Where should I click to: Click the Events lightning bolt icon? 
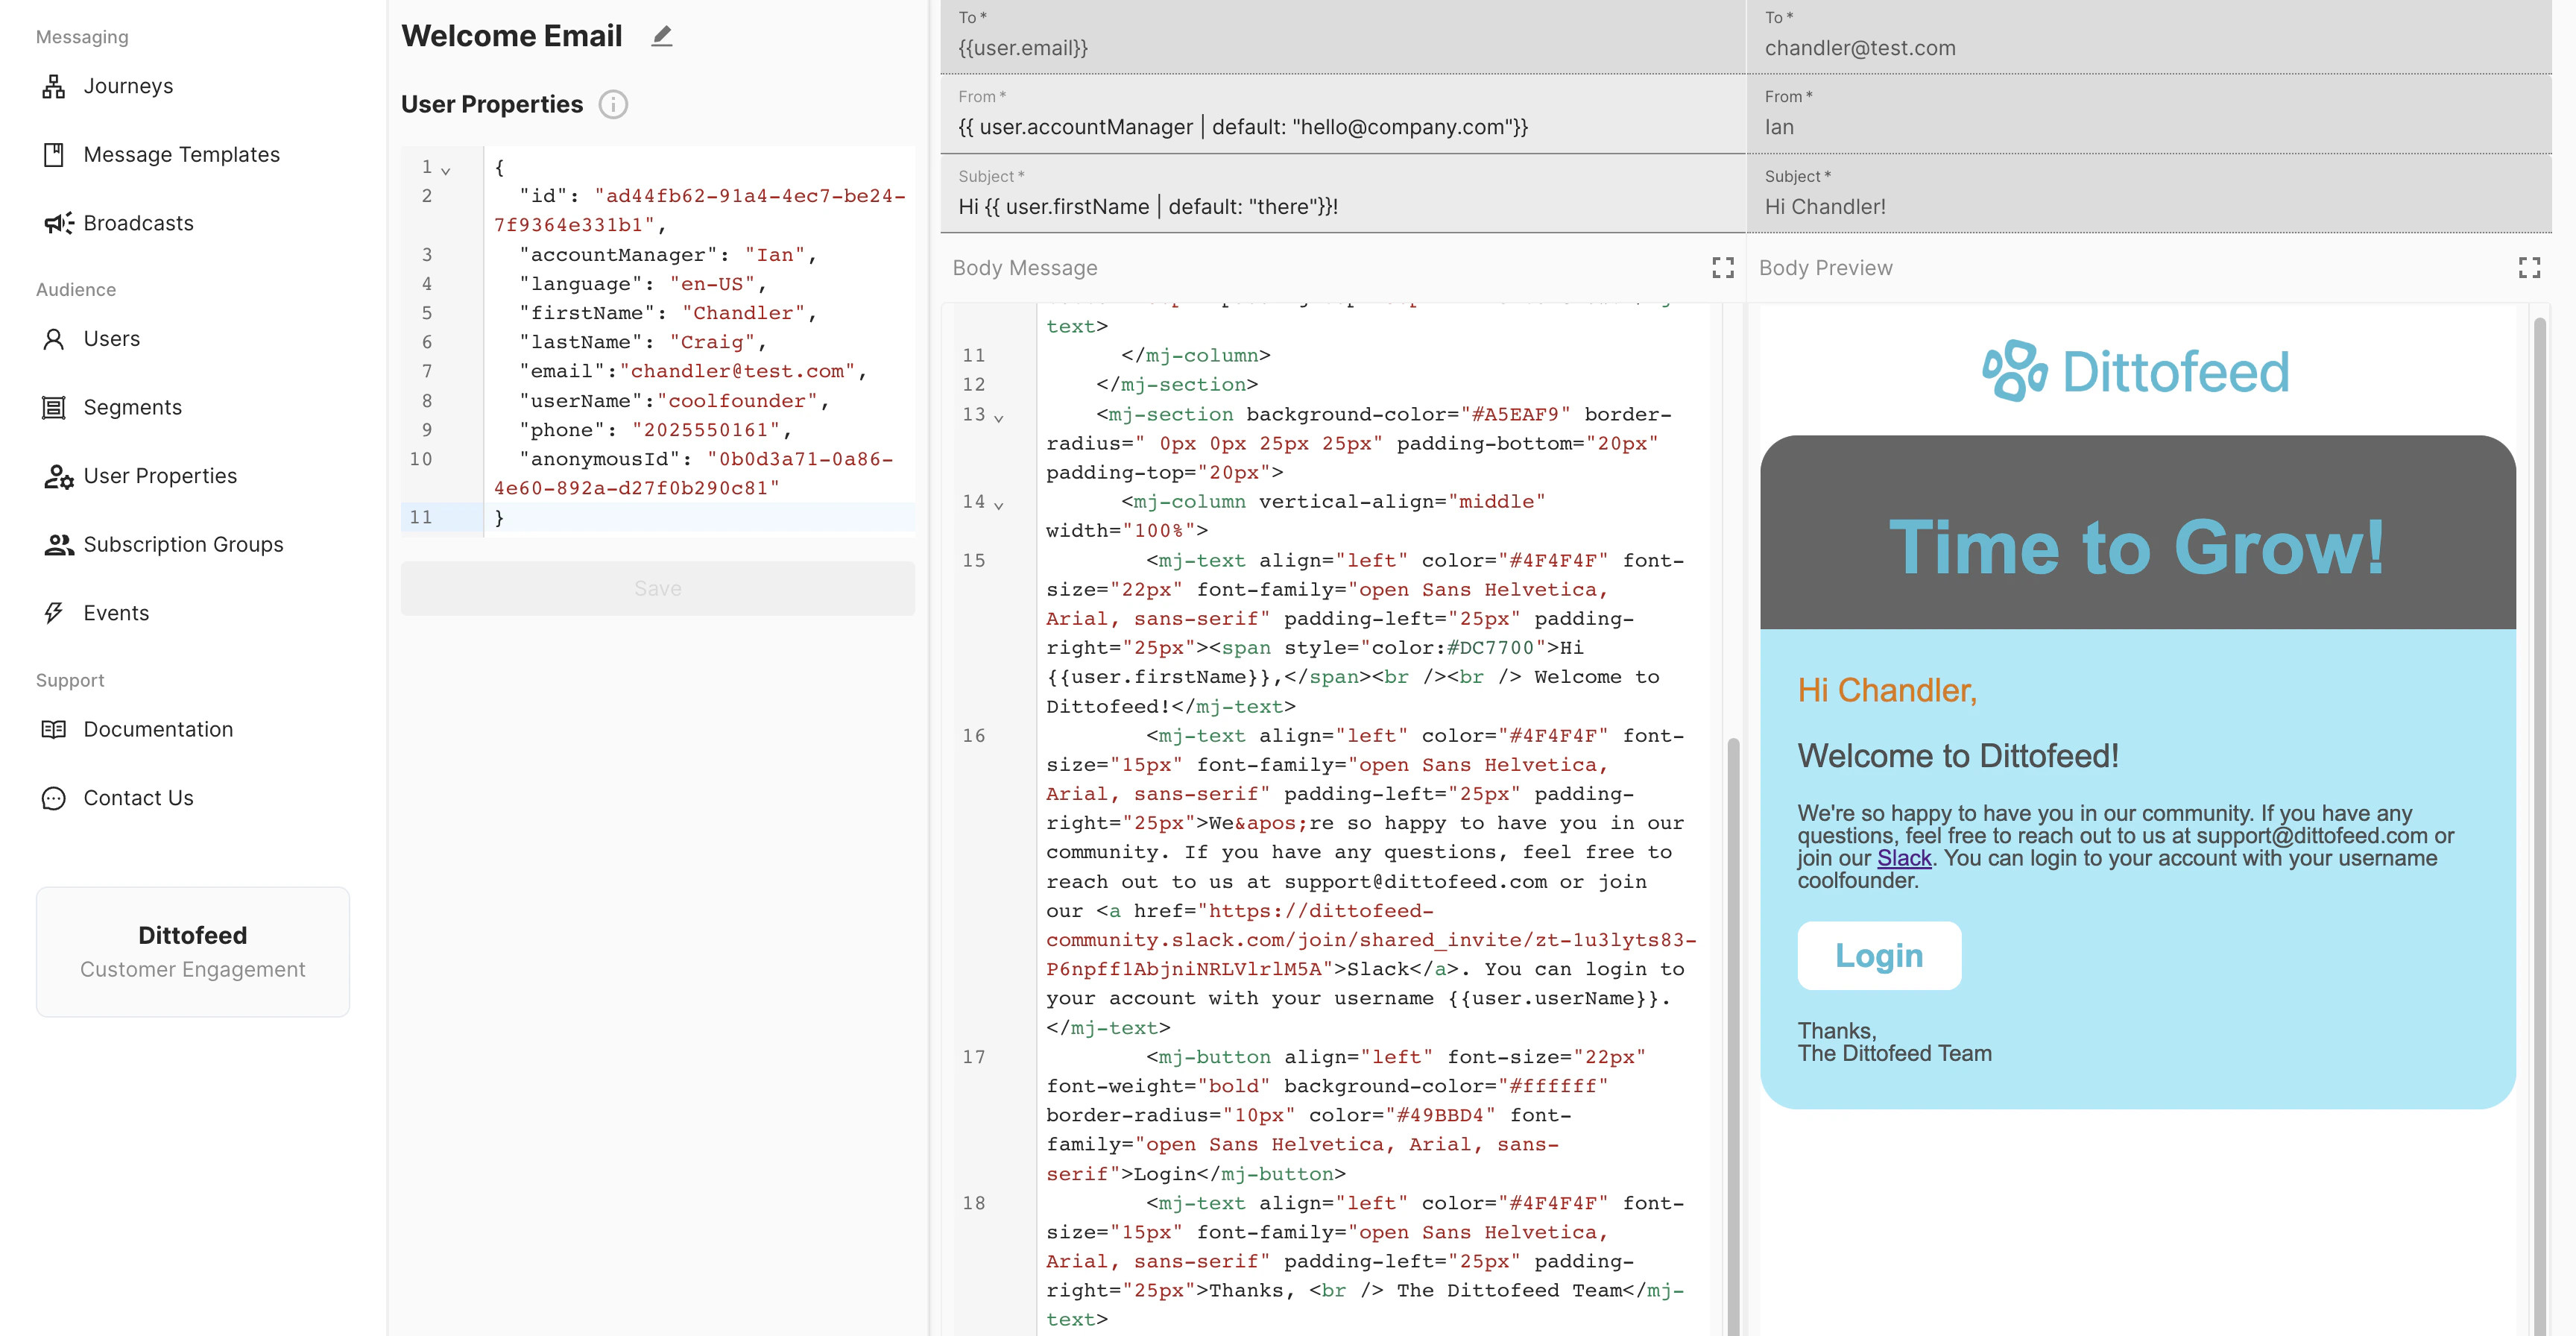(54, 613)
